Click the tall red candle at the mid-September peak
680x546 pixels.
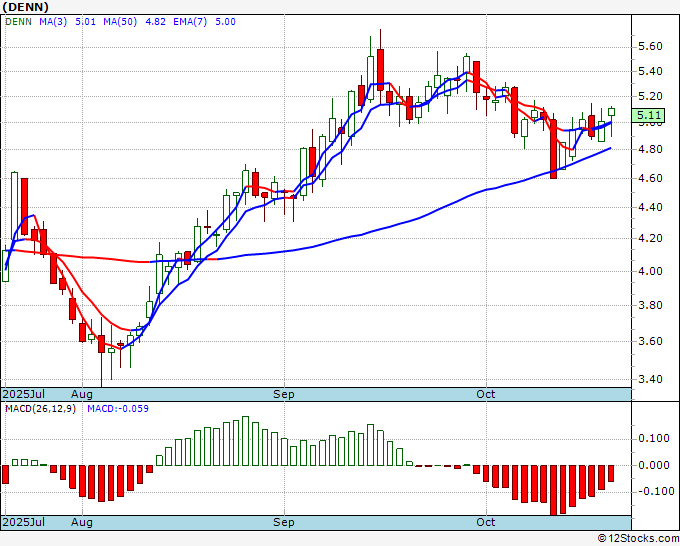380,69
